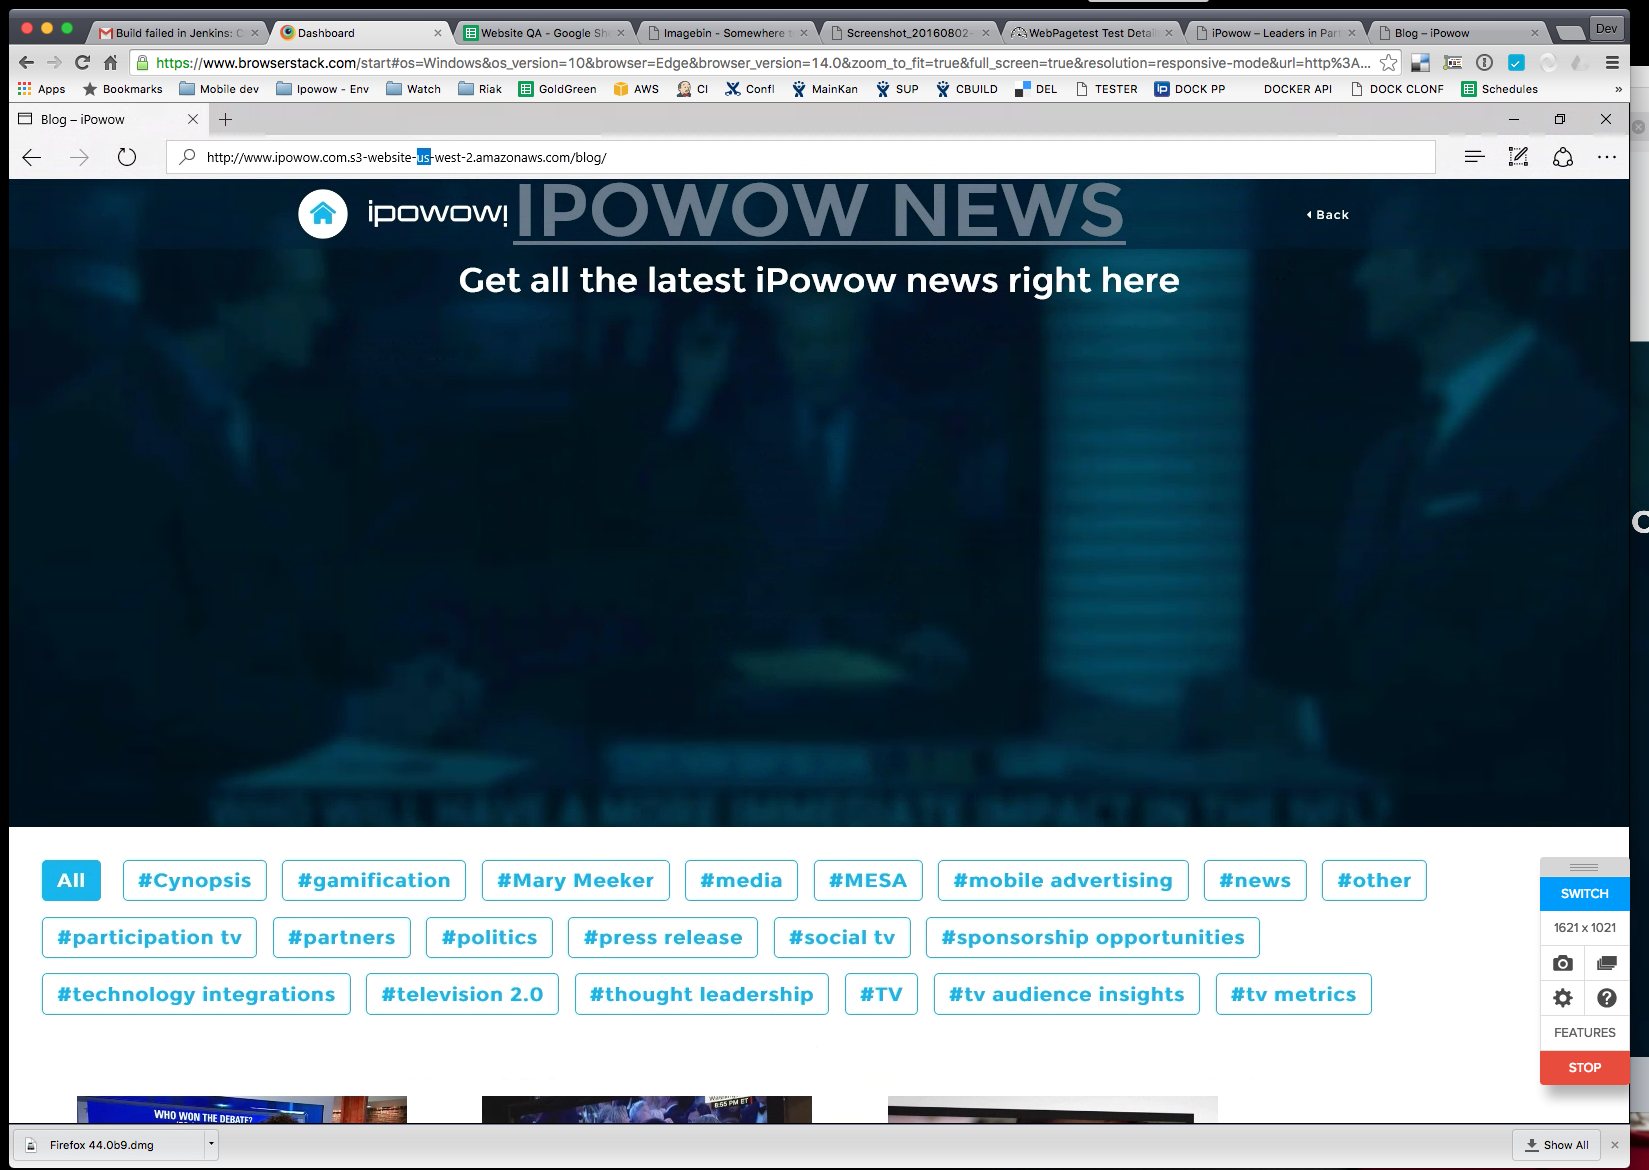
Task: Click Chrome home button
Action: 111,62
